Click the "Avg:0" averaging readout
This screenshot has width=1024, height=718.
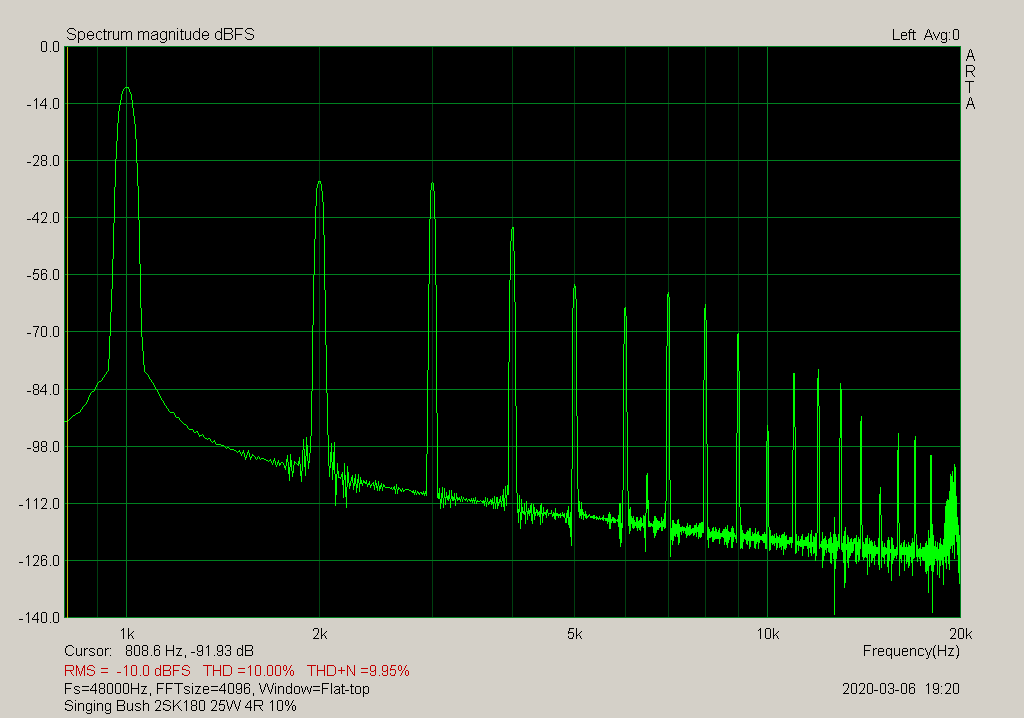point(942,35)
